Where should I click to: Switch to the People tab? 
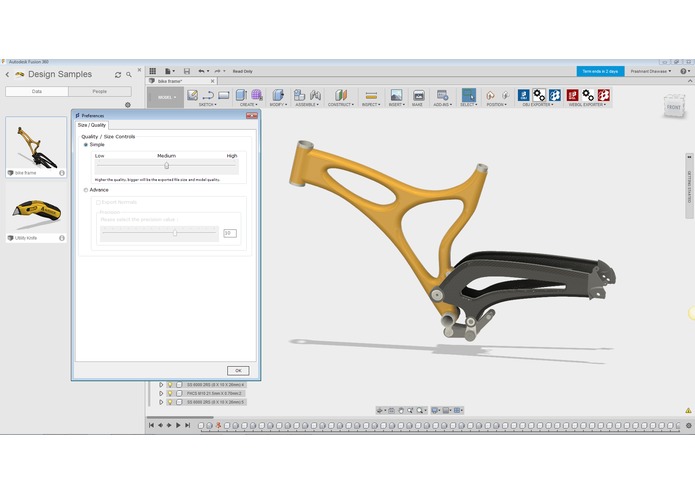pyautogui.click(x=100, y=91)
